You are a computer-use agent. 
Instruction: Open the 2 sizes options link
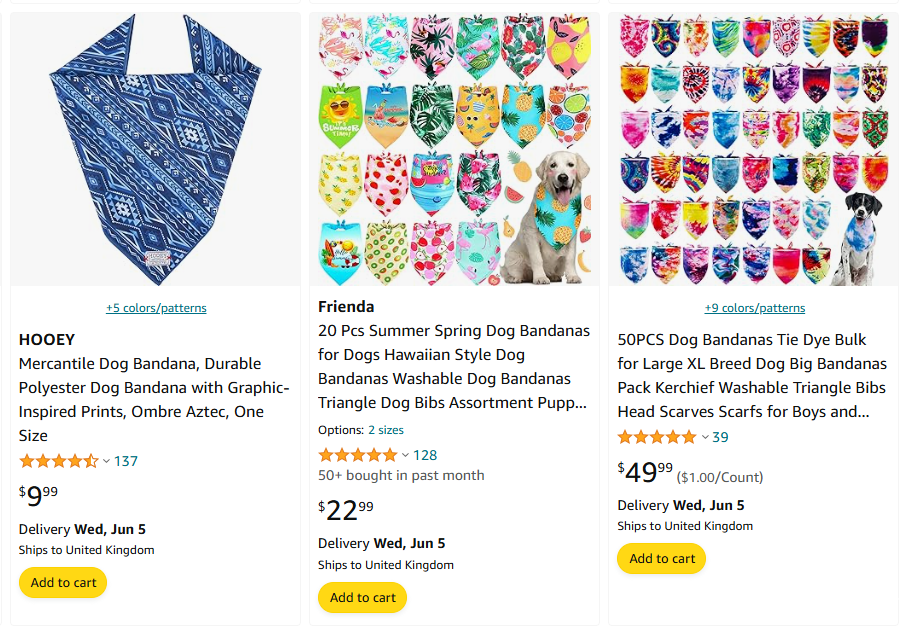click(x=386, y=430)
